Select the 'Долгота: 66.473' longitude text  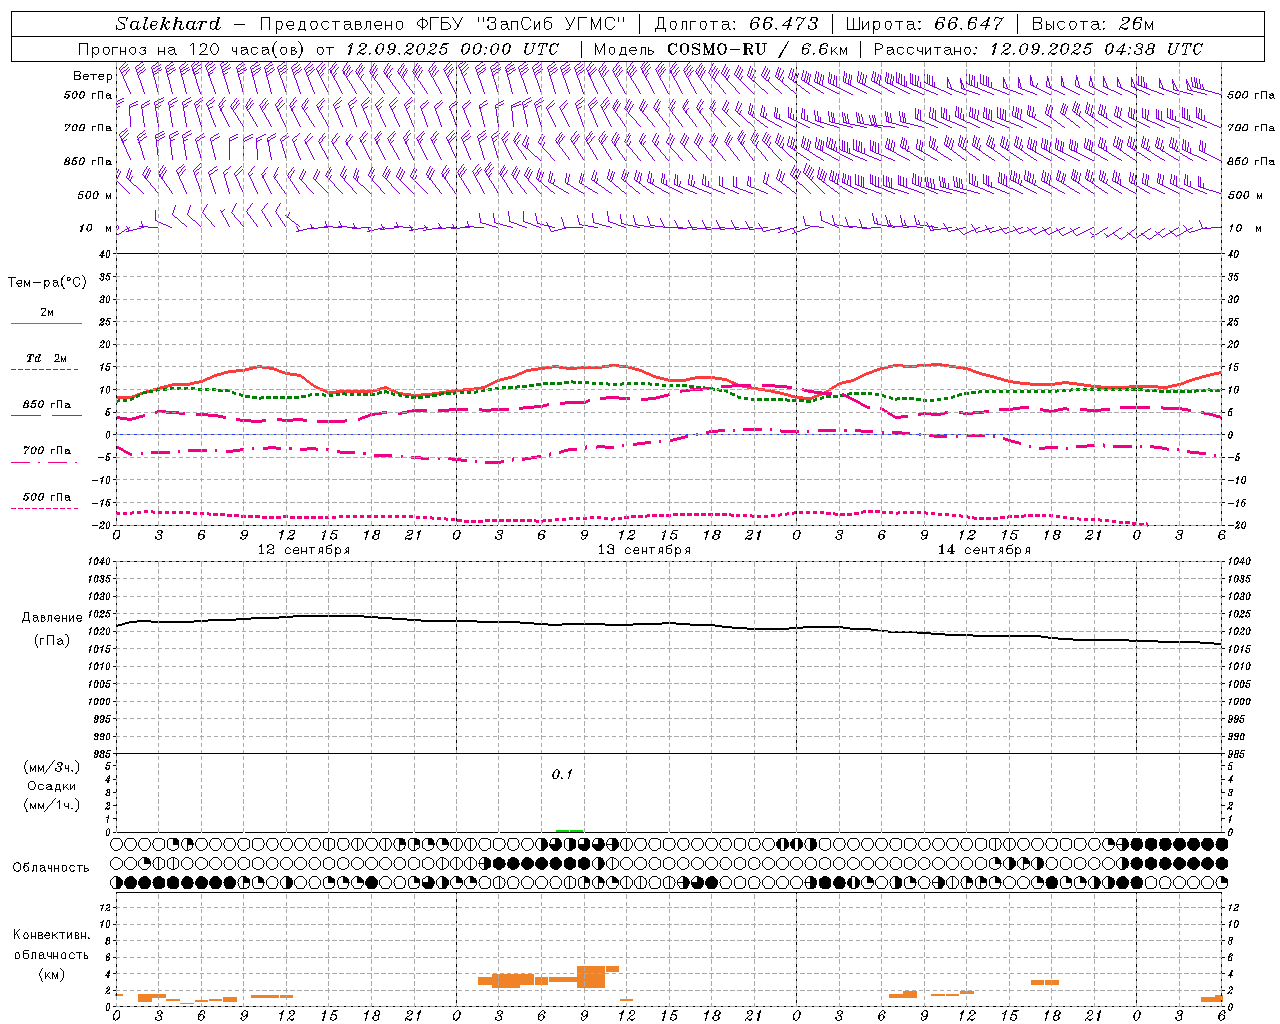coord(736,24)
